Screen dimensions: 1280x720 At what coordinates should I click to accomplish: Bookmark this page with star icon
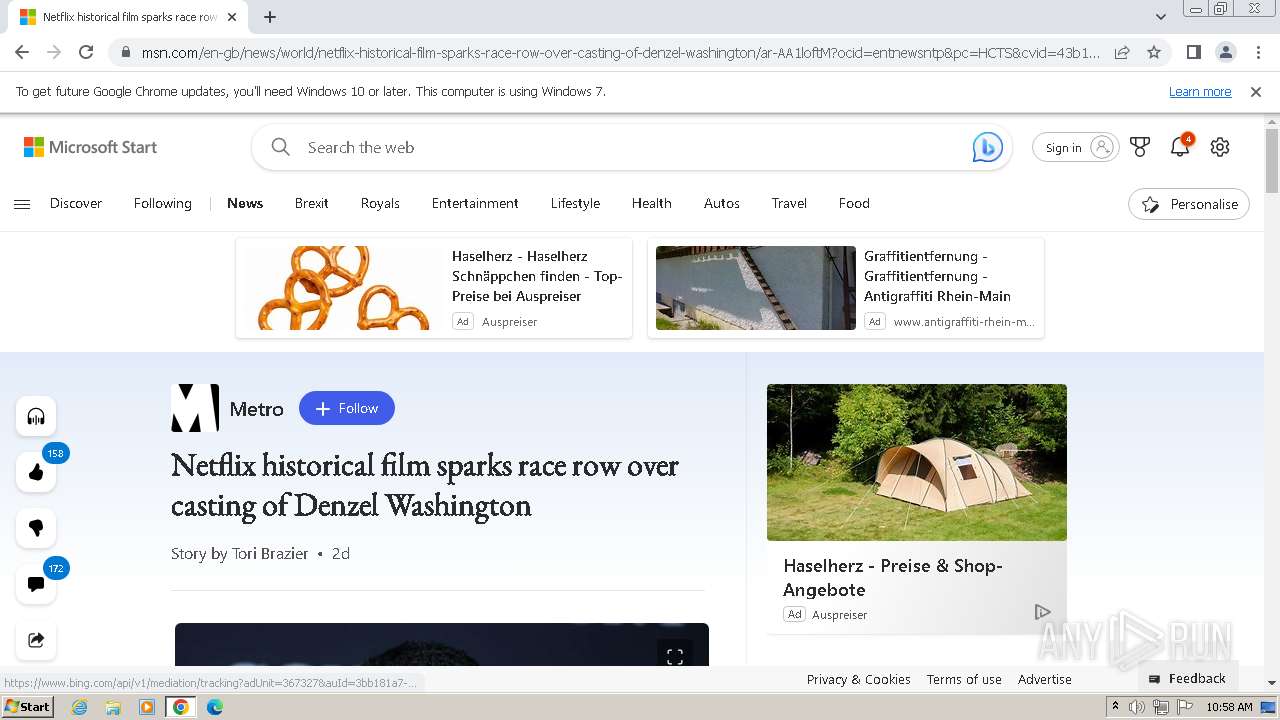[1154, 52]
